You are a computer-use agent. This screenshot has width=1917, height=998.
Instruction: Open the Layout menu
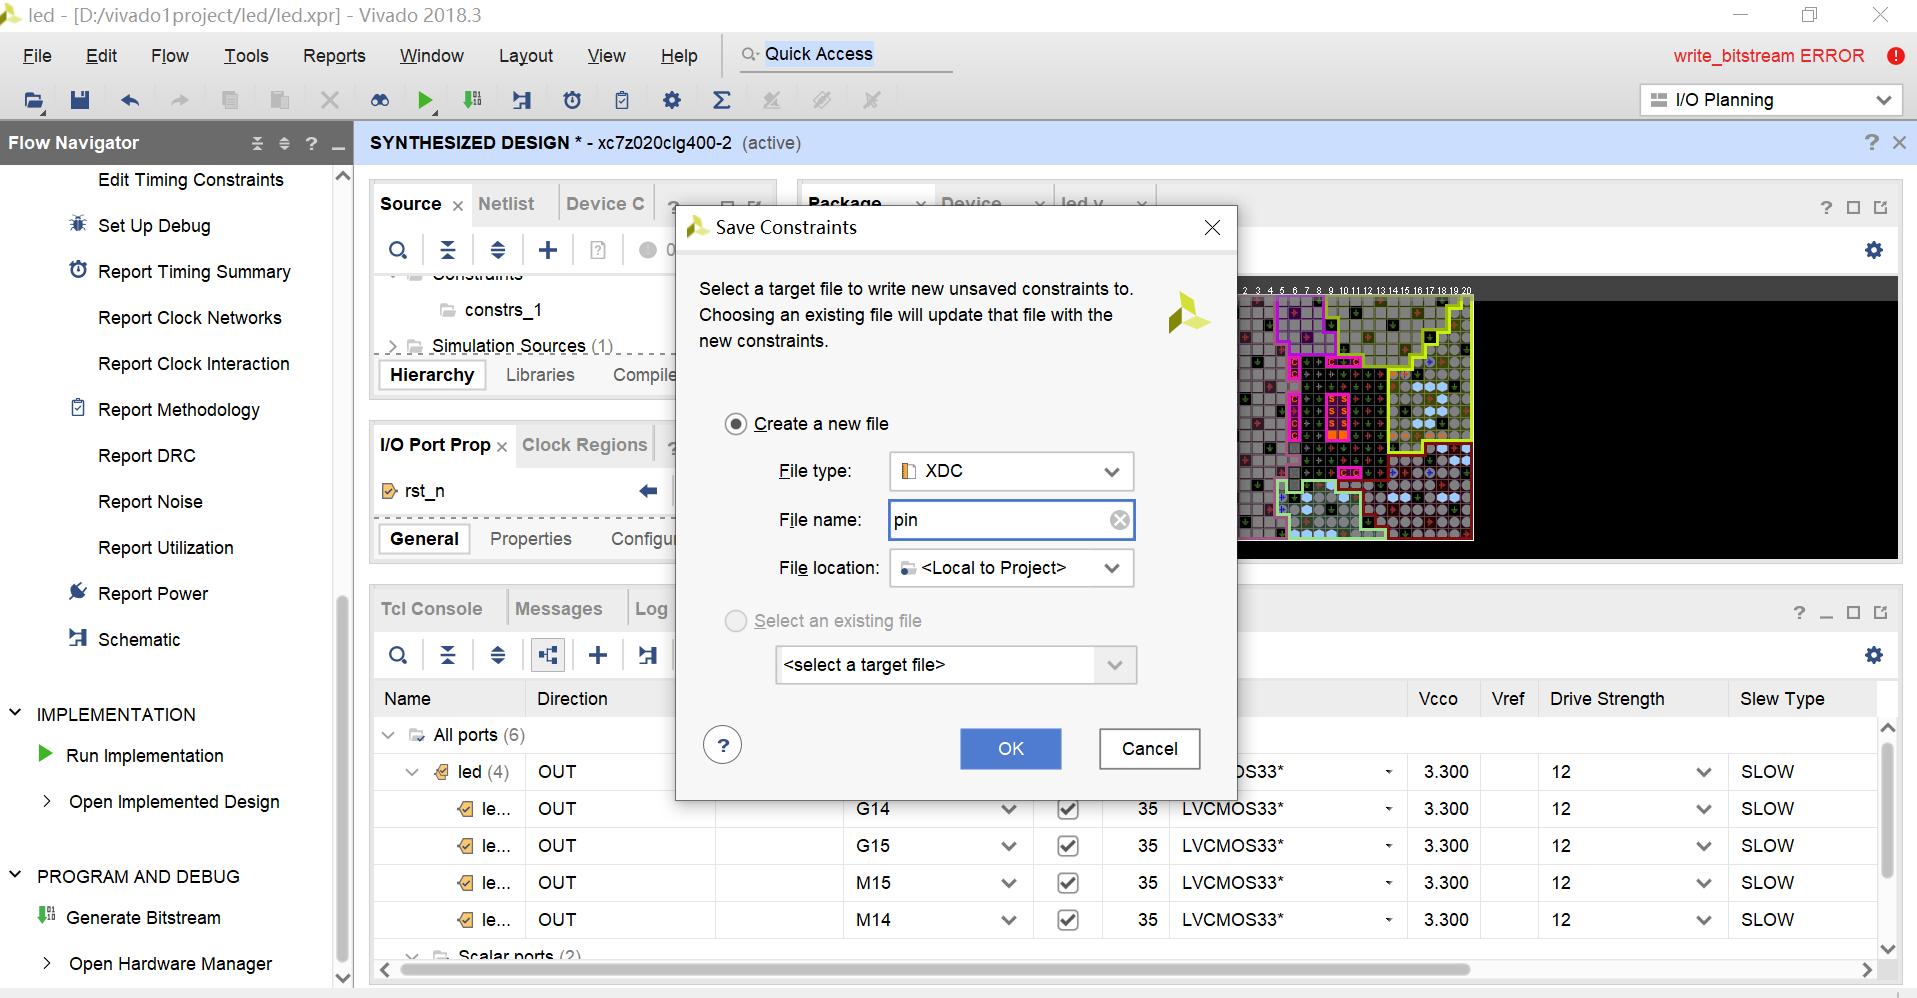tap(526, 56)
